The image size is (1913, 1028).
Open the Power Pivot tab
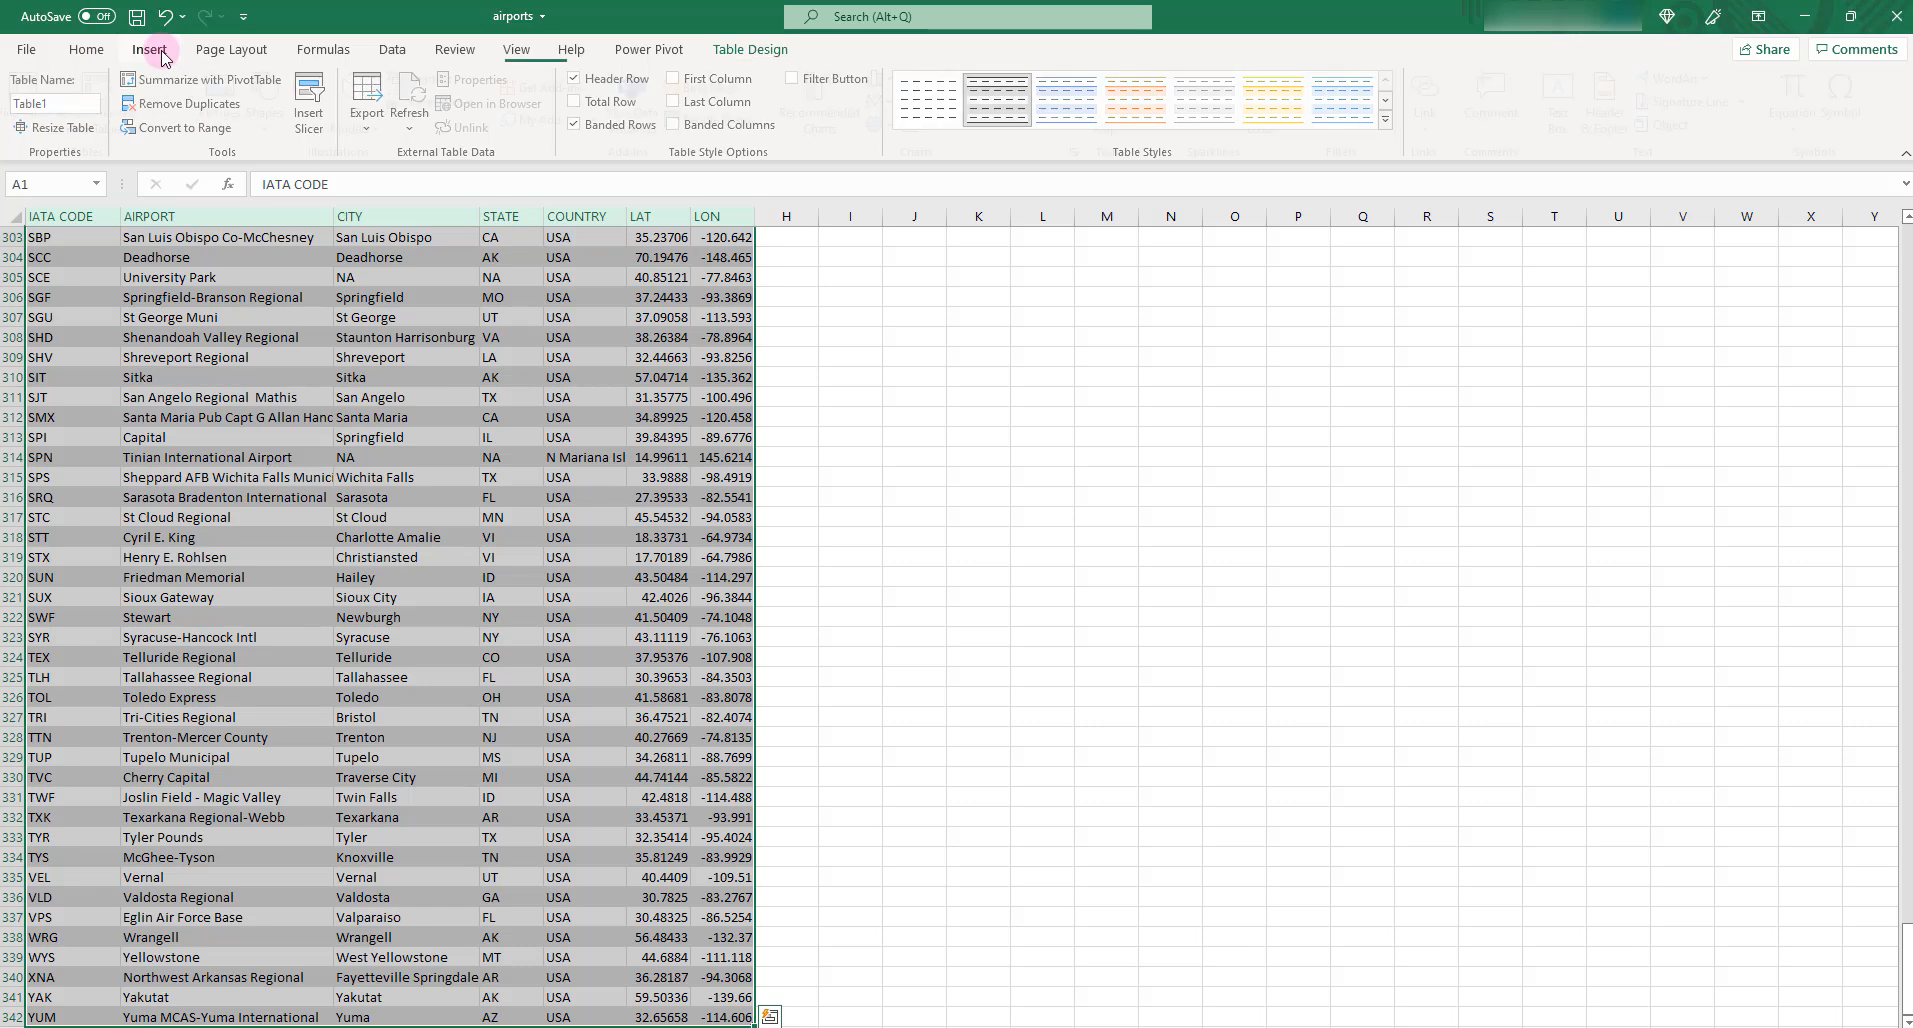[x=649, y=49]
